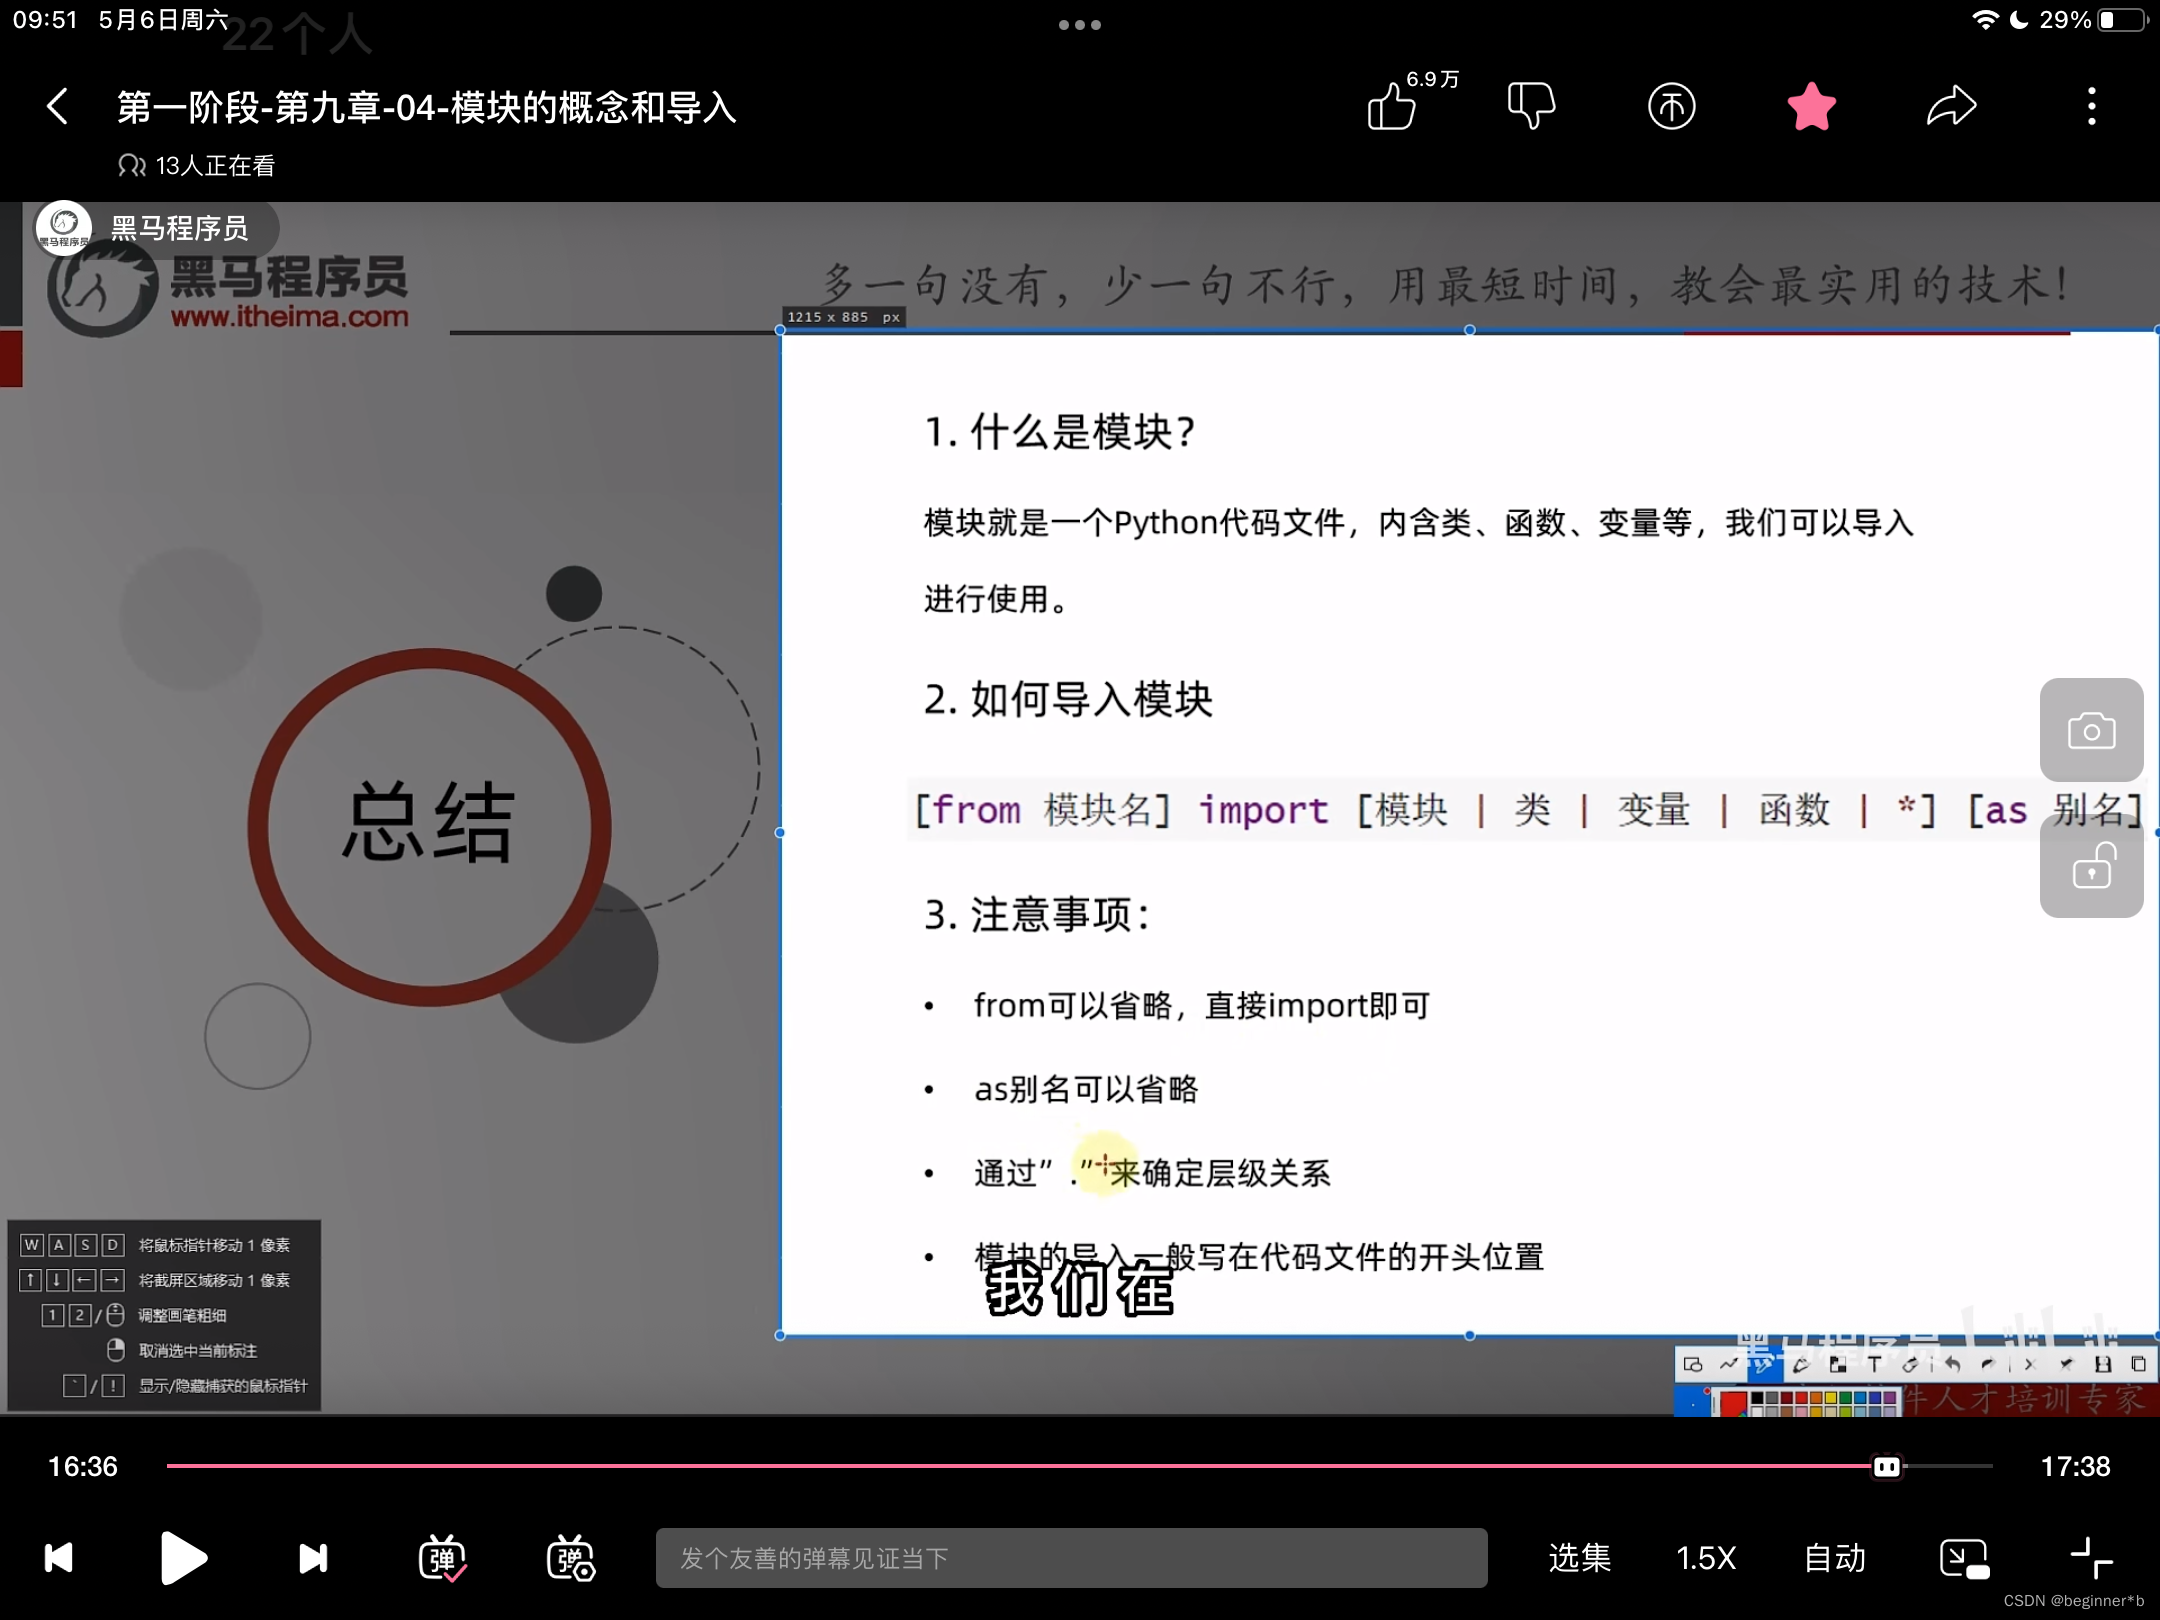Tap the thumbs-up like icon
2160x1620 pixels.
(1391, 106)
